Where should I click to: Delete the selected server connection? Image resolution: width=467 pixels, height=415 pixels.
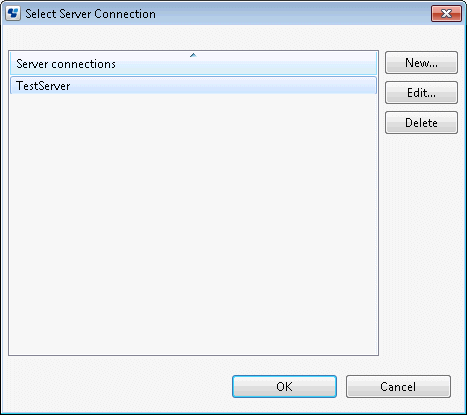pos(421,123)
